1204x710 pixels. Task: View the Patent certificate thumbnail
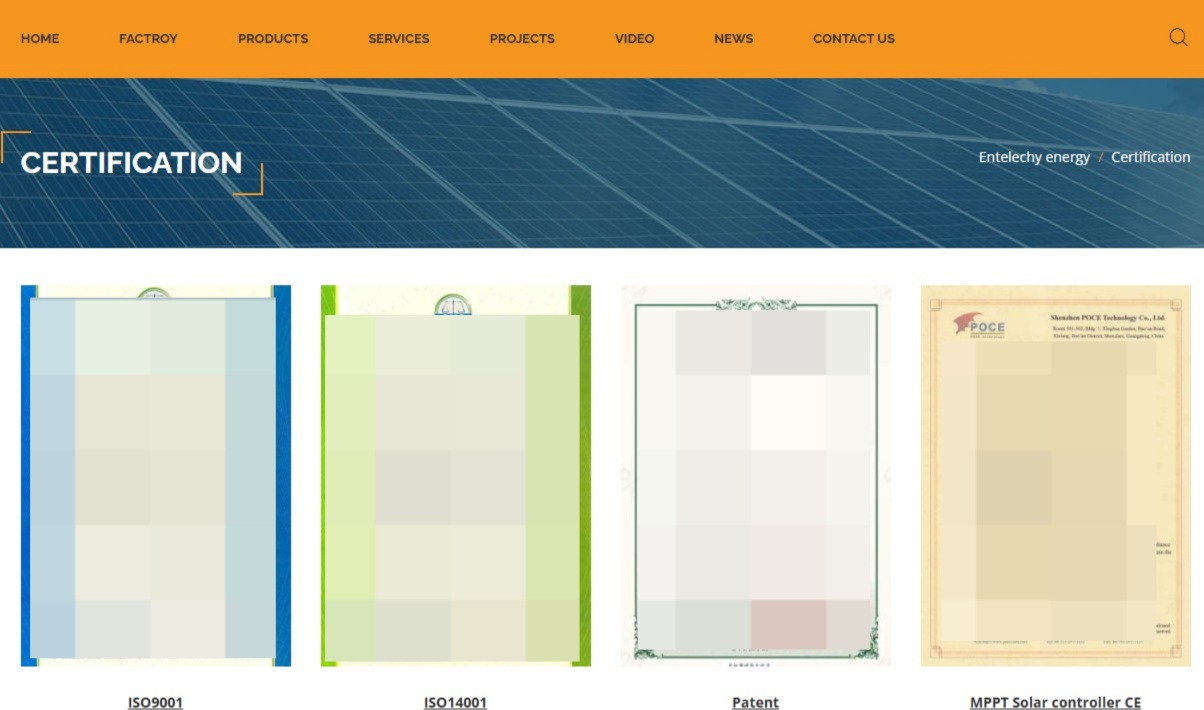[756, 476]
